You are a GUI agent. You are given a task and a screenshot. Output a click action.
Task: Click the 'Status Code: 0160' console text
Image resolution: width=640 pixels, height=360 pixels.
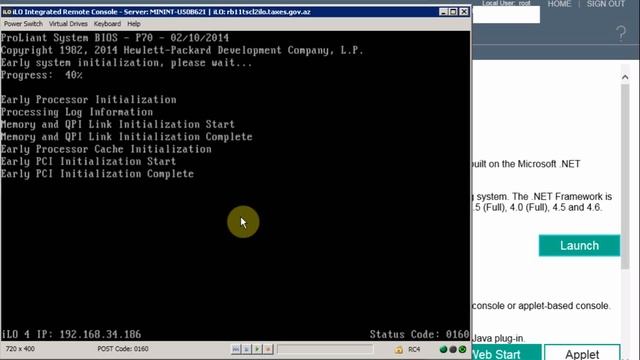tap(419, 335)
